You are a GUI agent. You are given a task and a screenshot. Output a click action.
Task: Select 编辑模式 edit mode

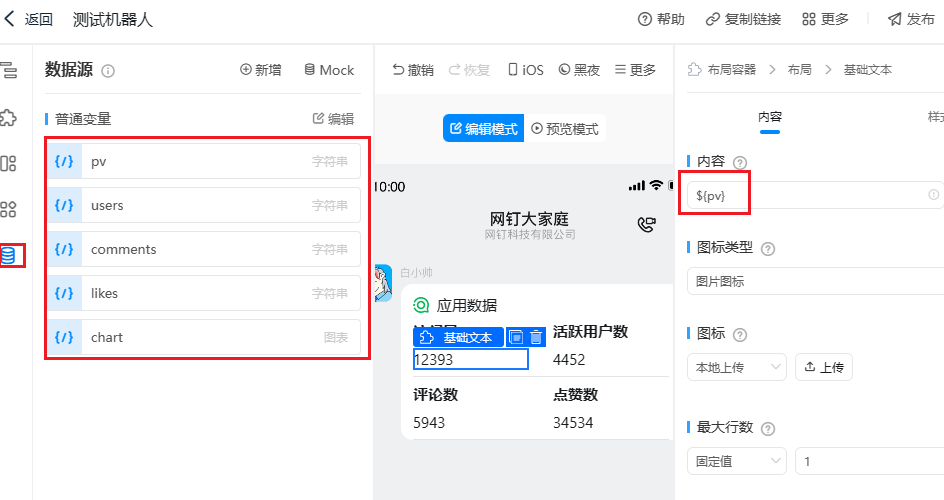pos(484,129)
